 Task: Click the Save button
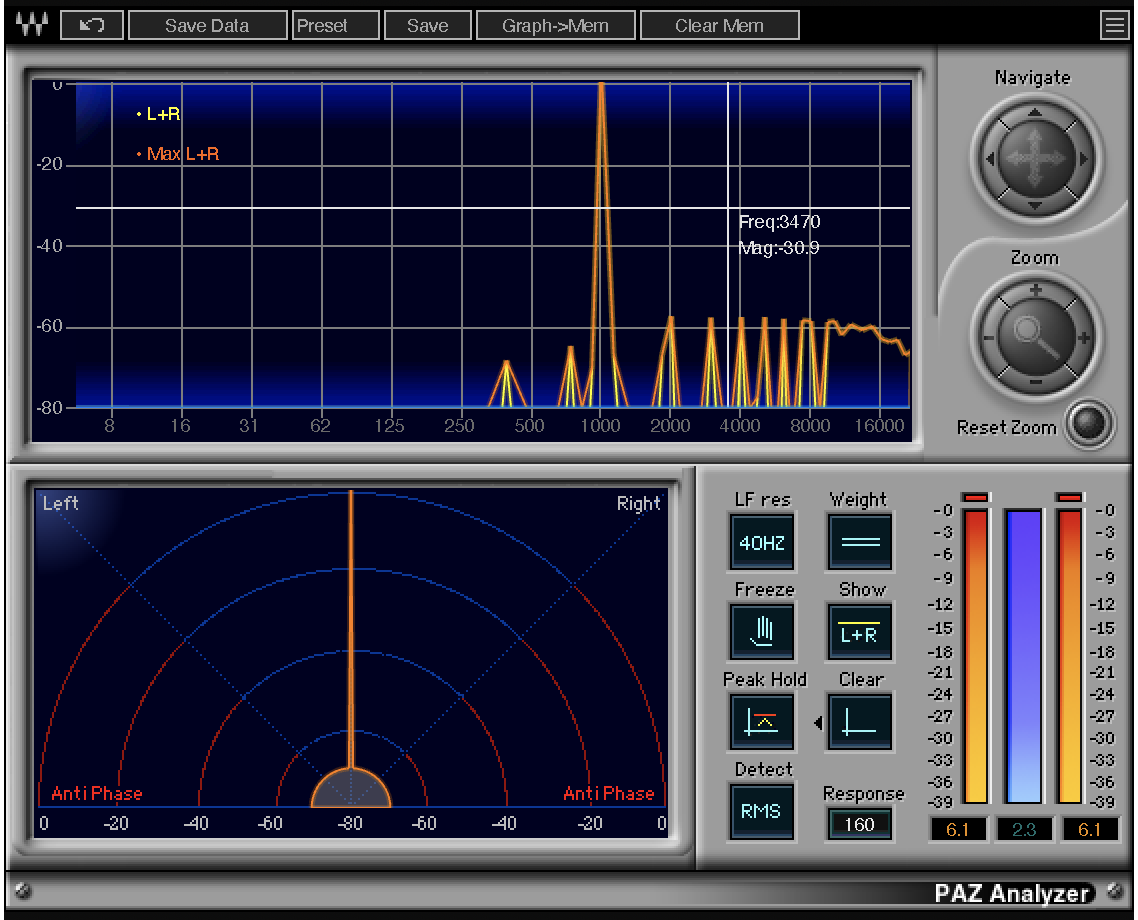427,25
